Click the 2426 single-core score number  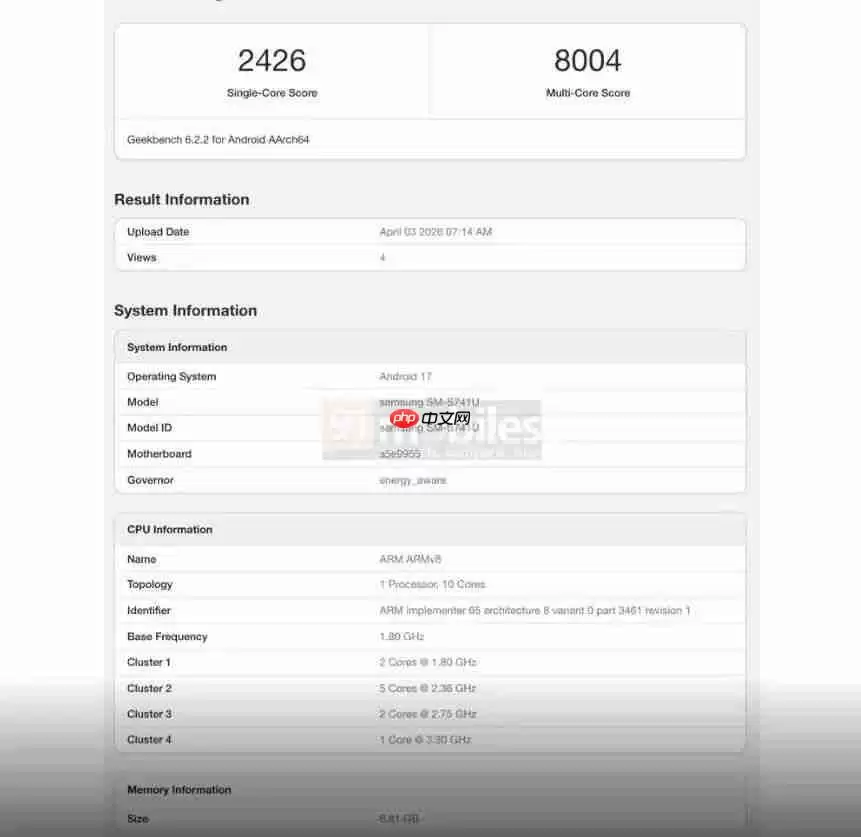pos(272,60)
